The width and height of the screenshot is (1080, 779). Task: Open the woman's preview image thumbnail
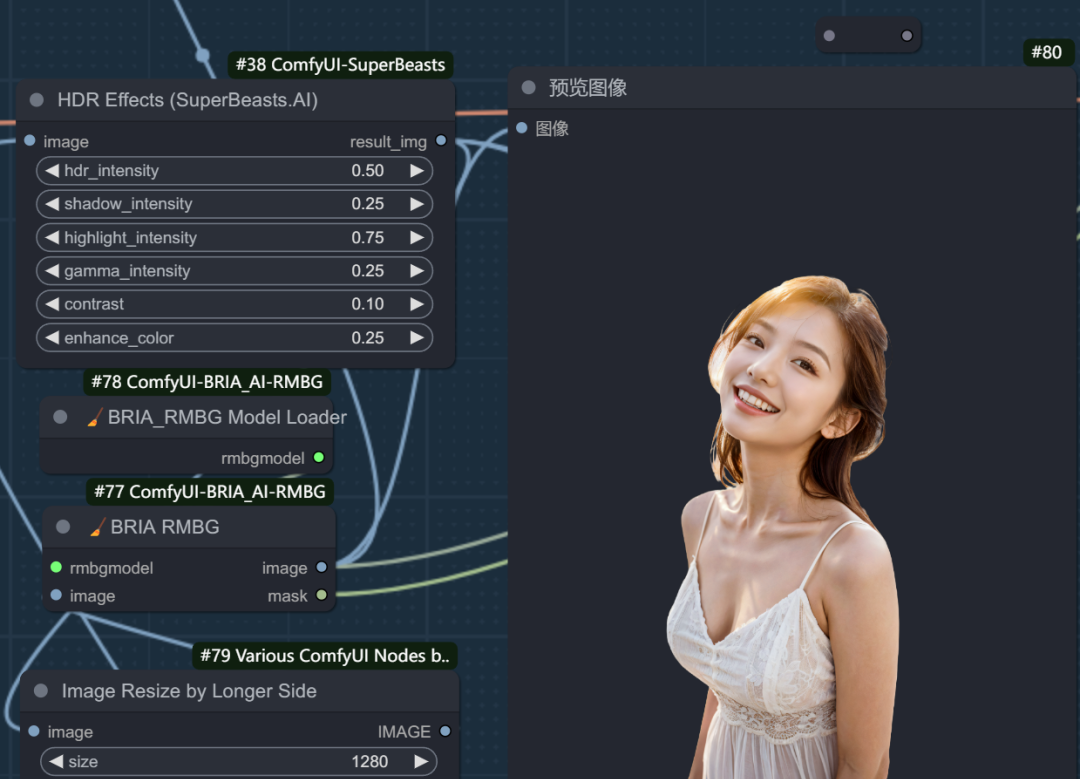pos(782,527)
